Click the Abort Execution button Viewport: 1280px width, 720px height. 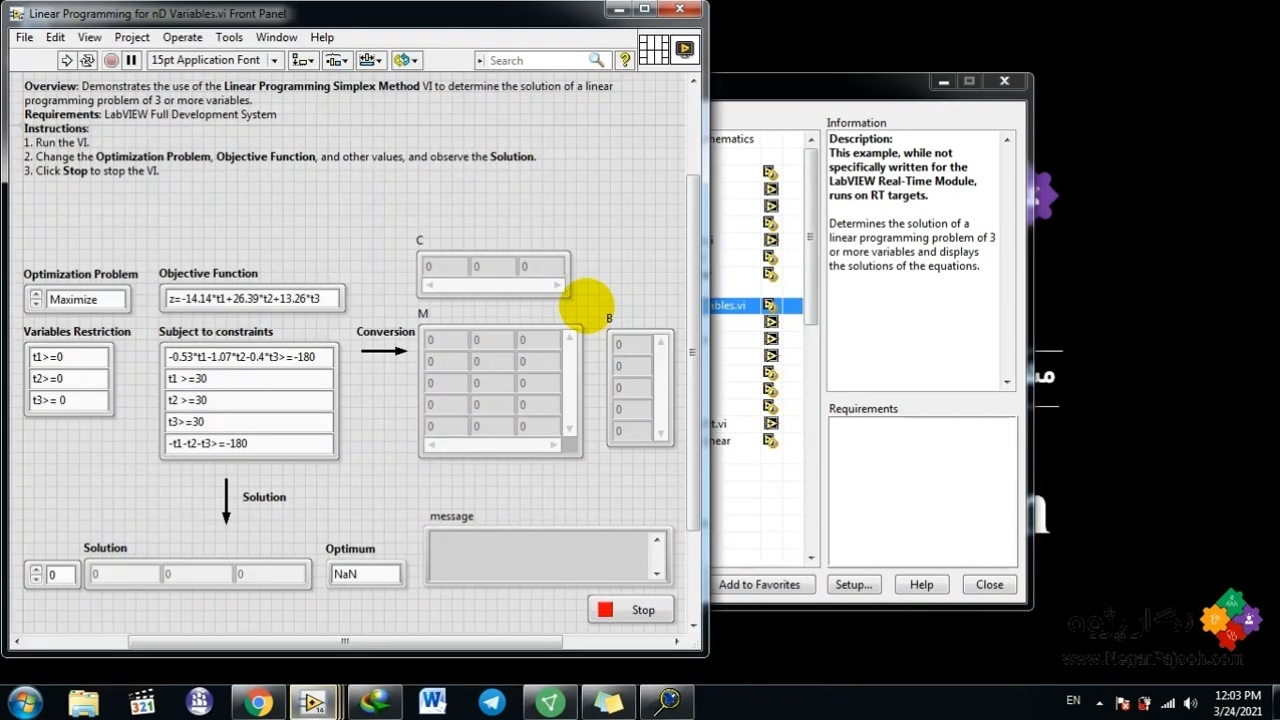(111, 61)
